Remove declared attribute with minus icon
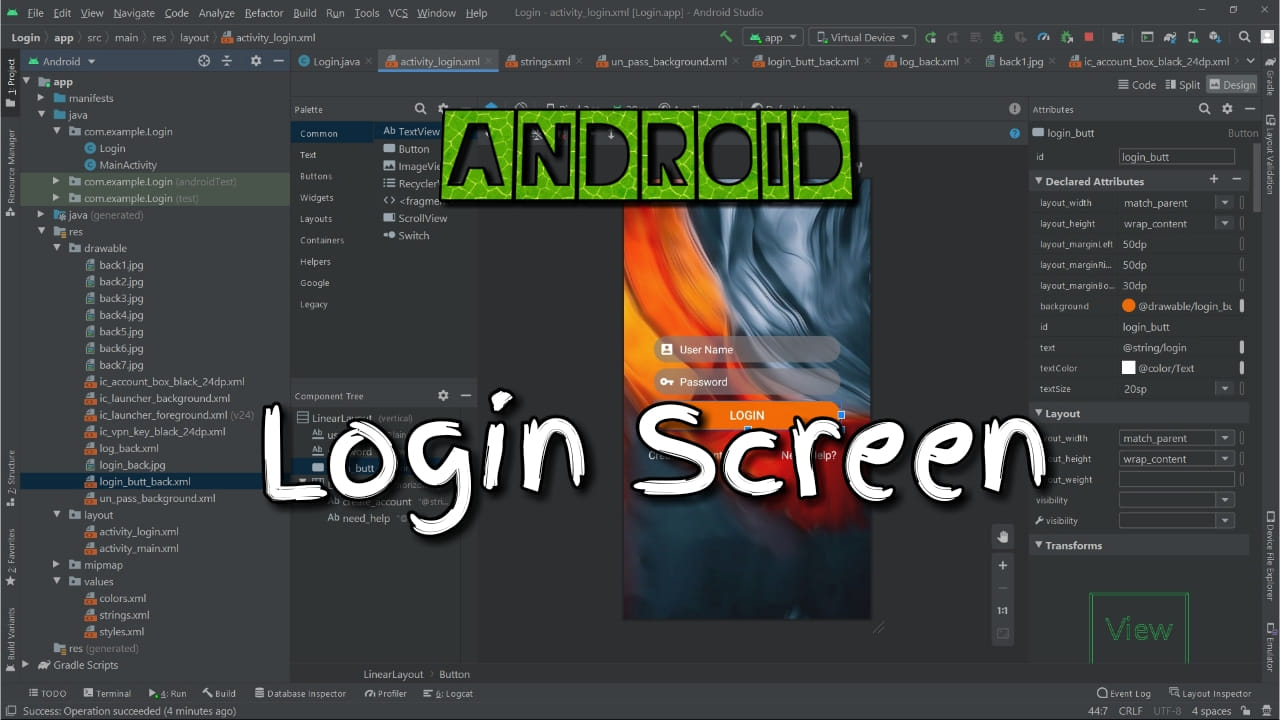The image size is (1280, 720). [1236, 180]
